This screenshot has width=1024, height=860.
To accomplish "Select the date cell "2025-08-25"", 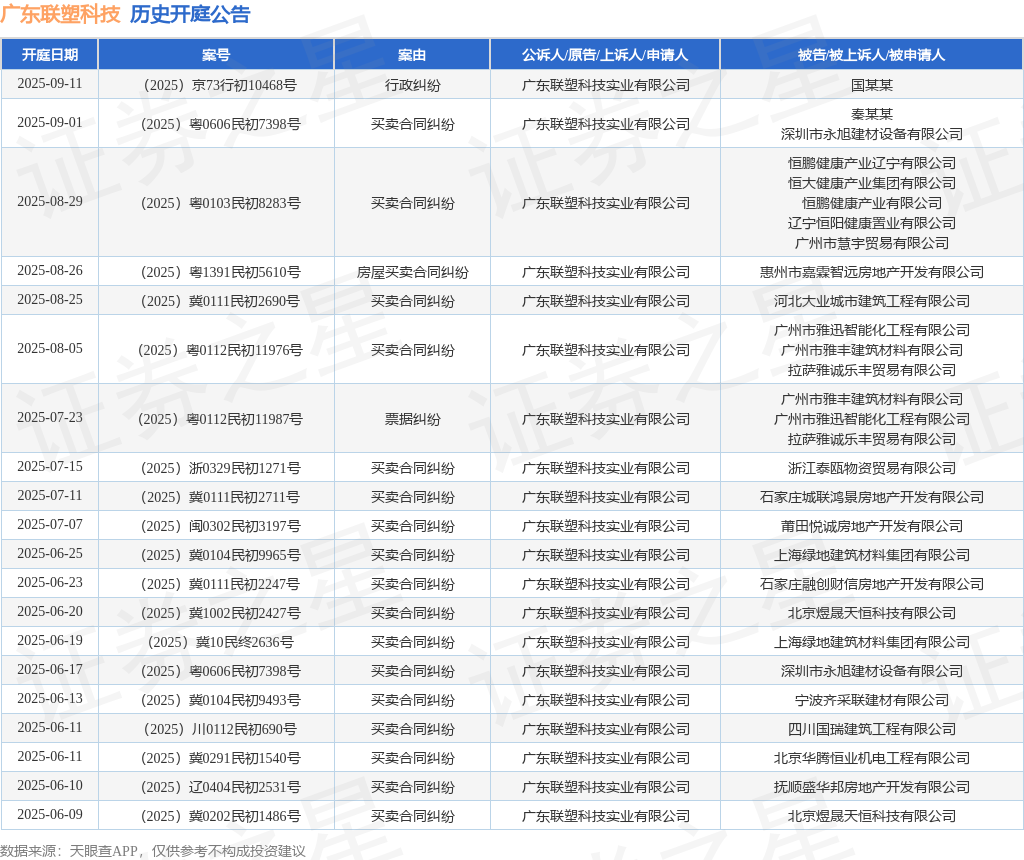I will coord(50,300).
